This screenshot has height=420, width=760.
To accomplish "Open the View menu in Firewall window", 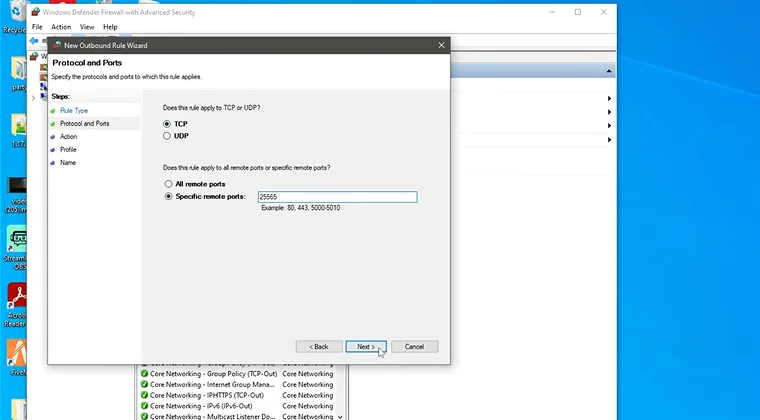I will 87,27.
